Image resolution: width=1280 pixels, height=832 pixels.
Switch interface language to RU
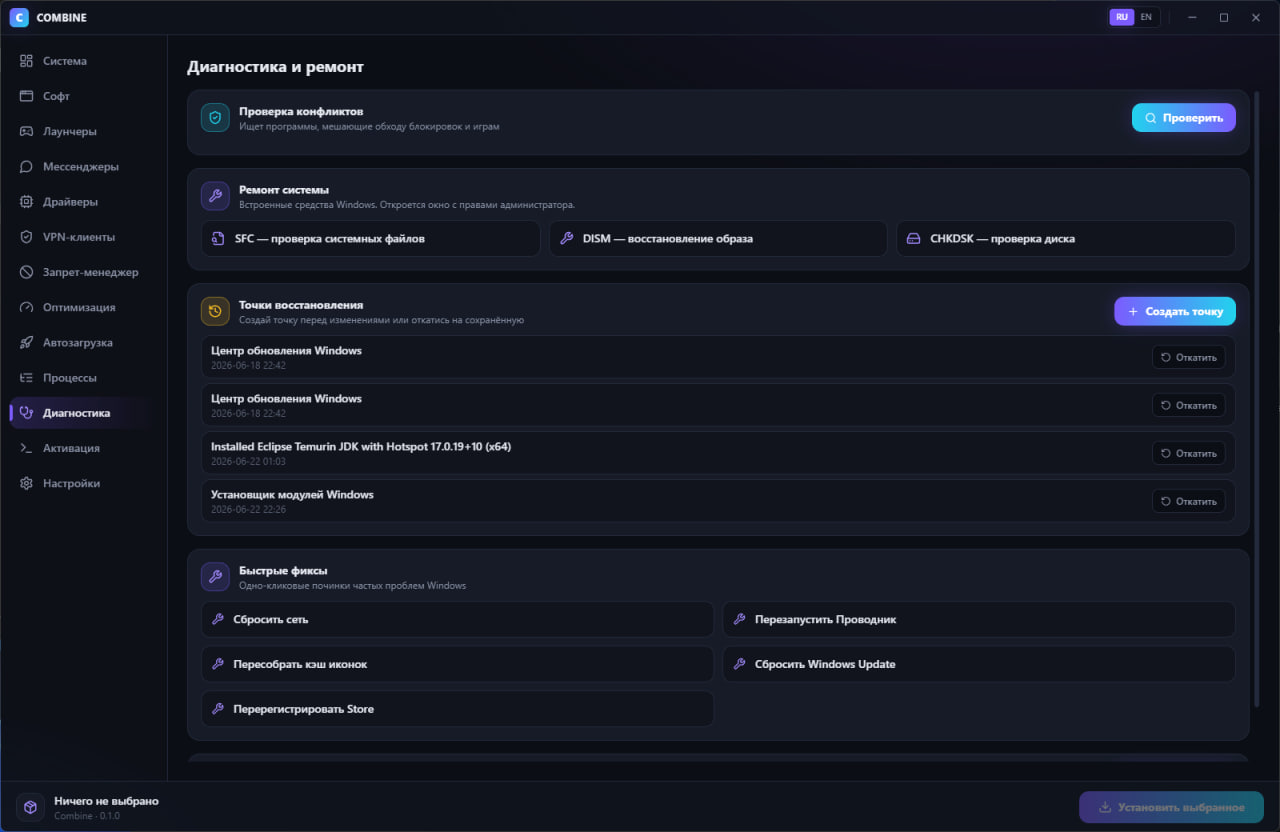pyautogui.click(x=1122, y=17)
